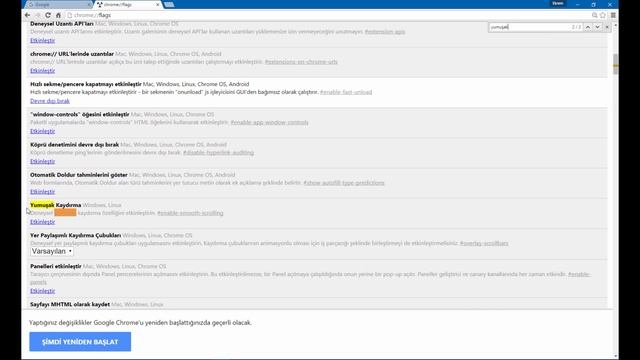Viewport: 640px width, 360px height.
Task: Enable Otomatik Doldur tahminlerini göster flag
Action: tap(42, 191)
